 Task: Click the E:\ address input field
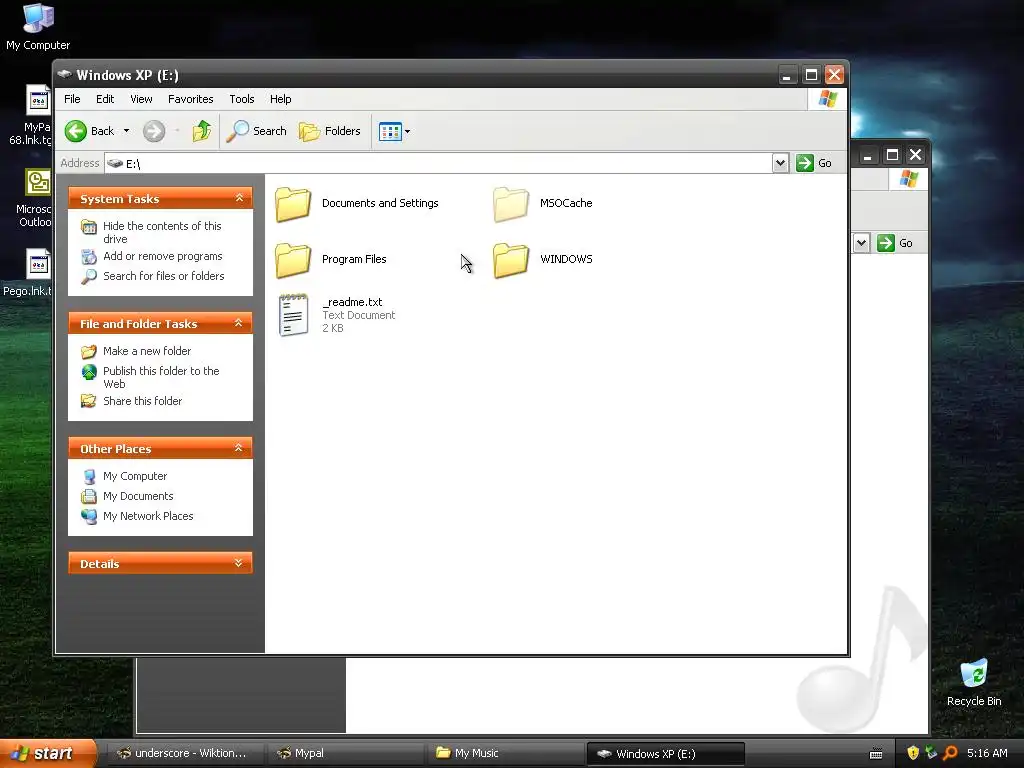(438, 163)
